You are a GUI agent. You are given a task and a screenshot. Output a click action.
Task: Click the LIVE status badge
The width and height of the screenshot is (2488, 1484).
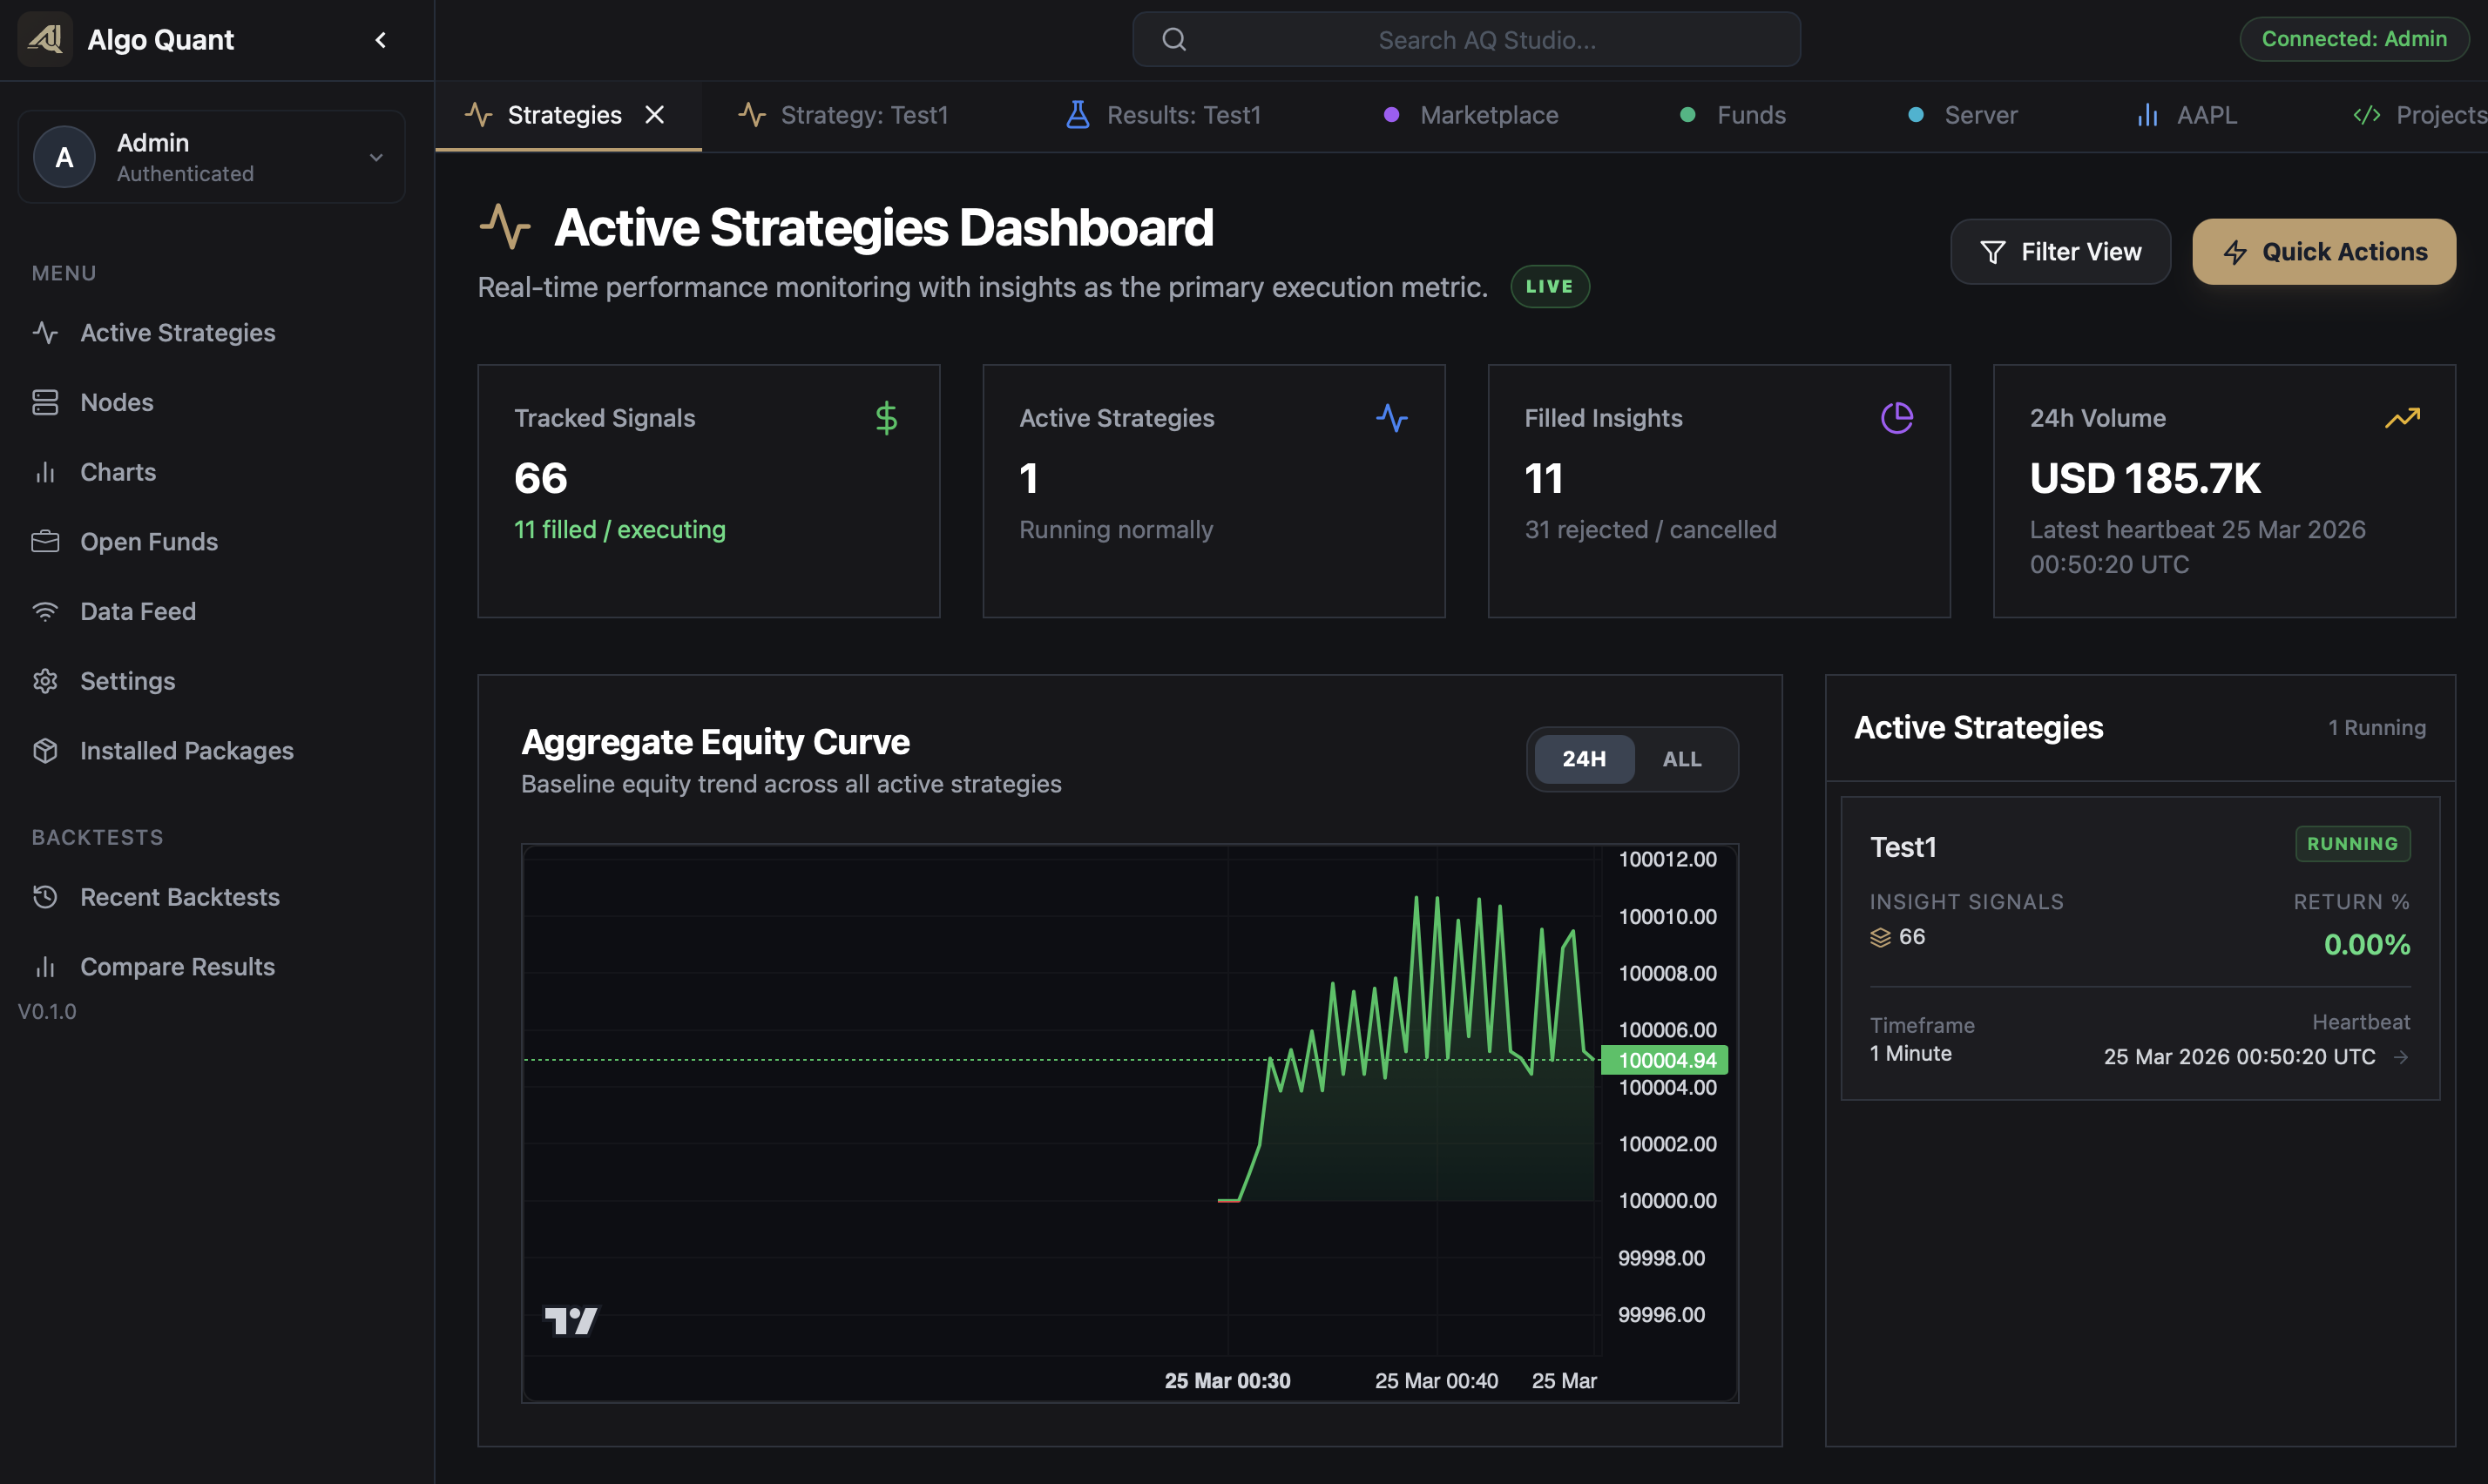click(1549, 287)
